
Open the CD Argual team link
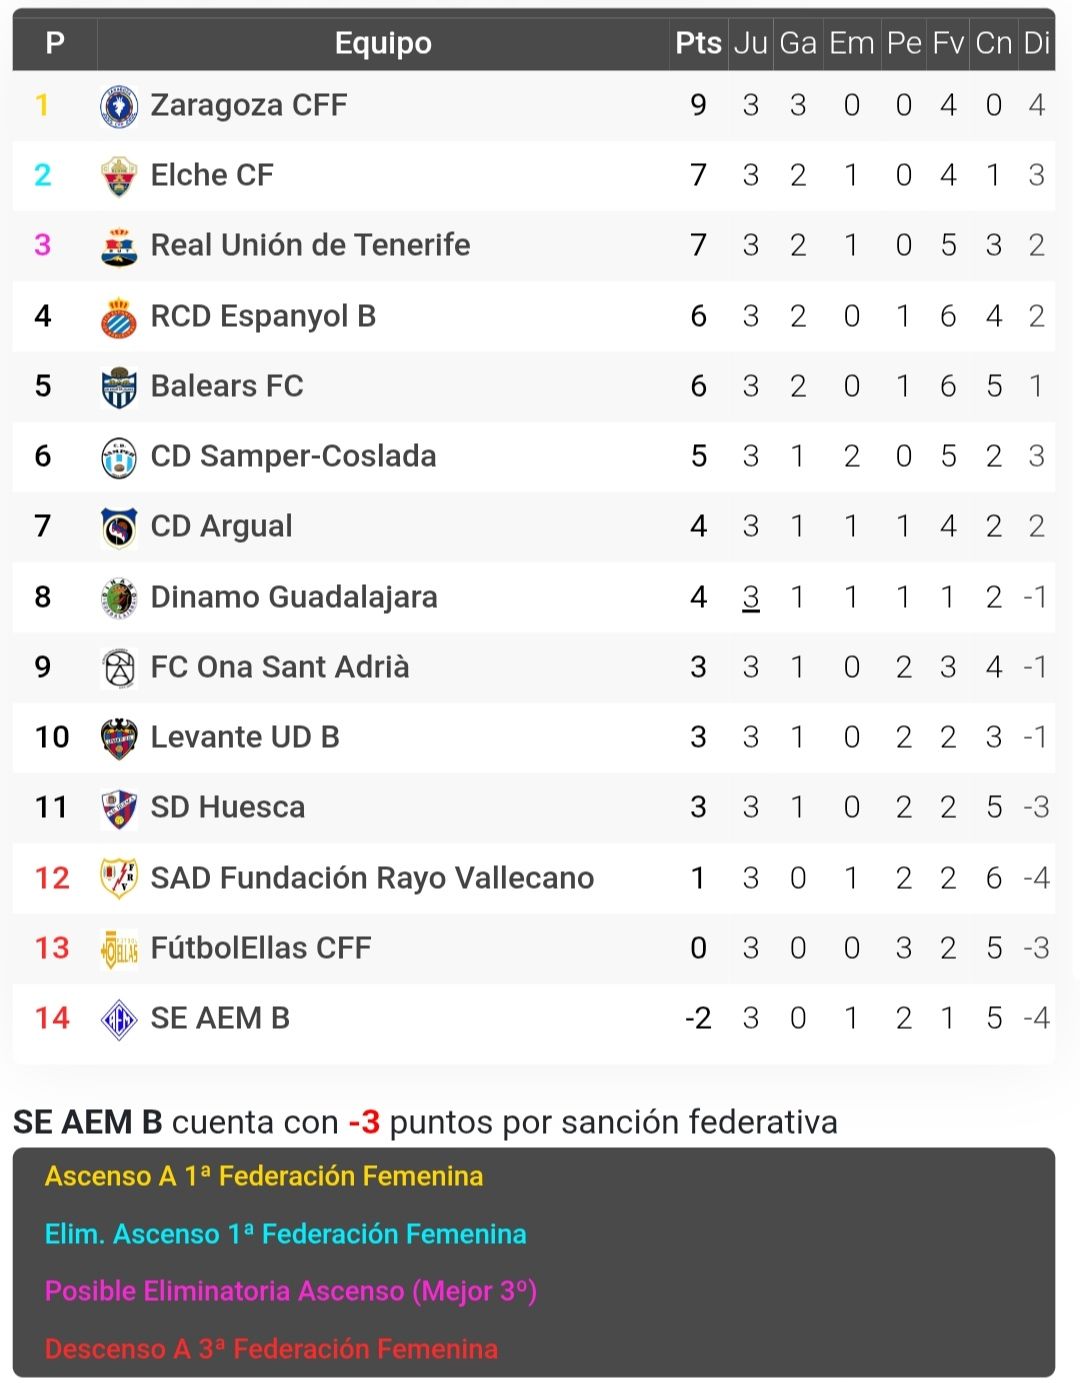(221, 526)
